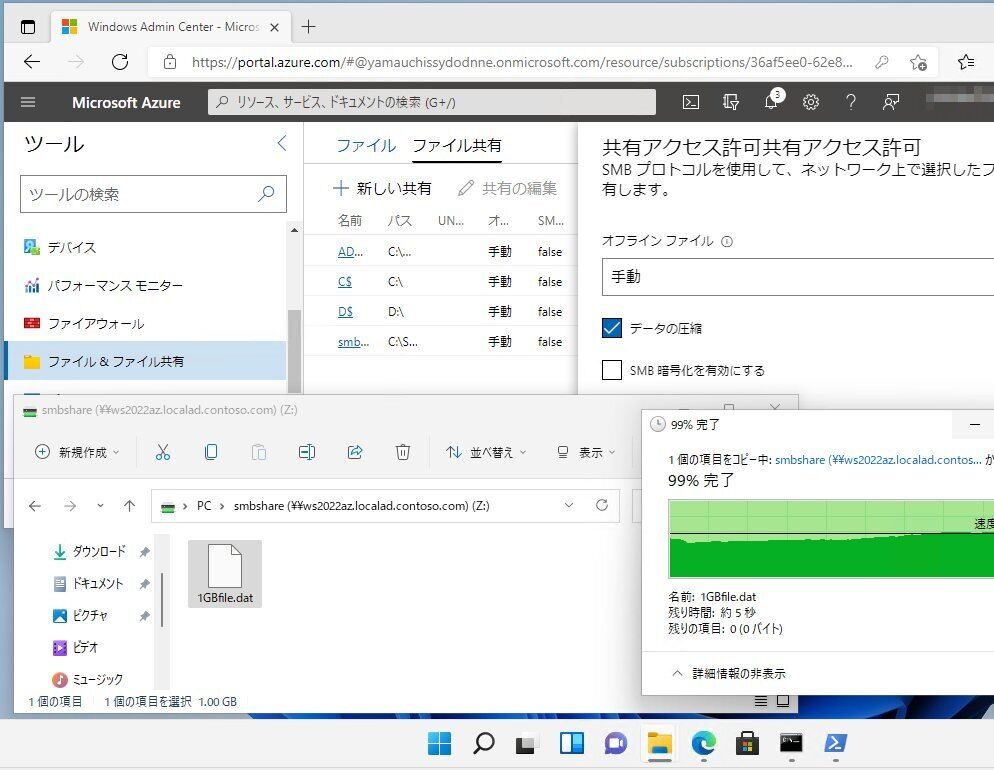Reload the browser page
The height and width of the screenshot is (770, 994).
[x=120, y=61]
